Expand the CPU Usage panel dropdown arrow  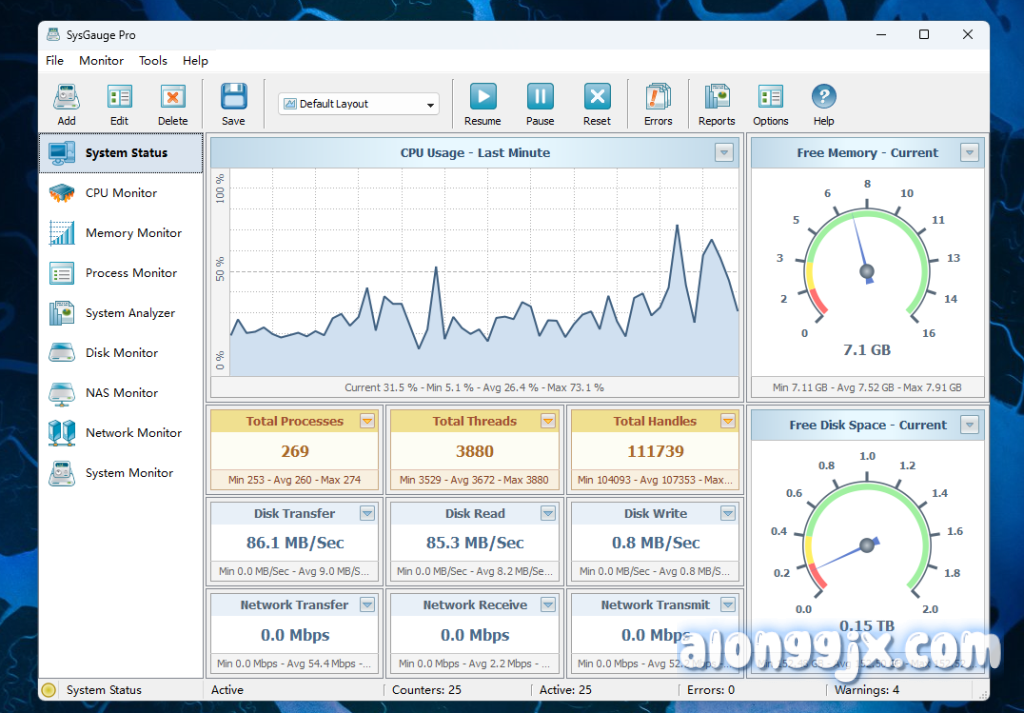tap(724, 153)
